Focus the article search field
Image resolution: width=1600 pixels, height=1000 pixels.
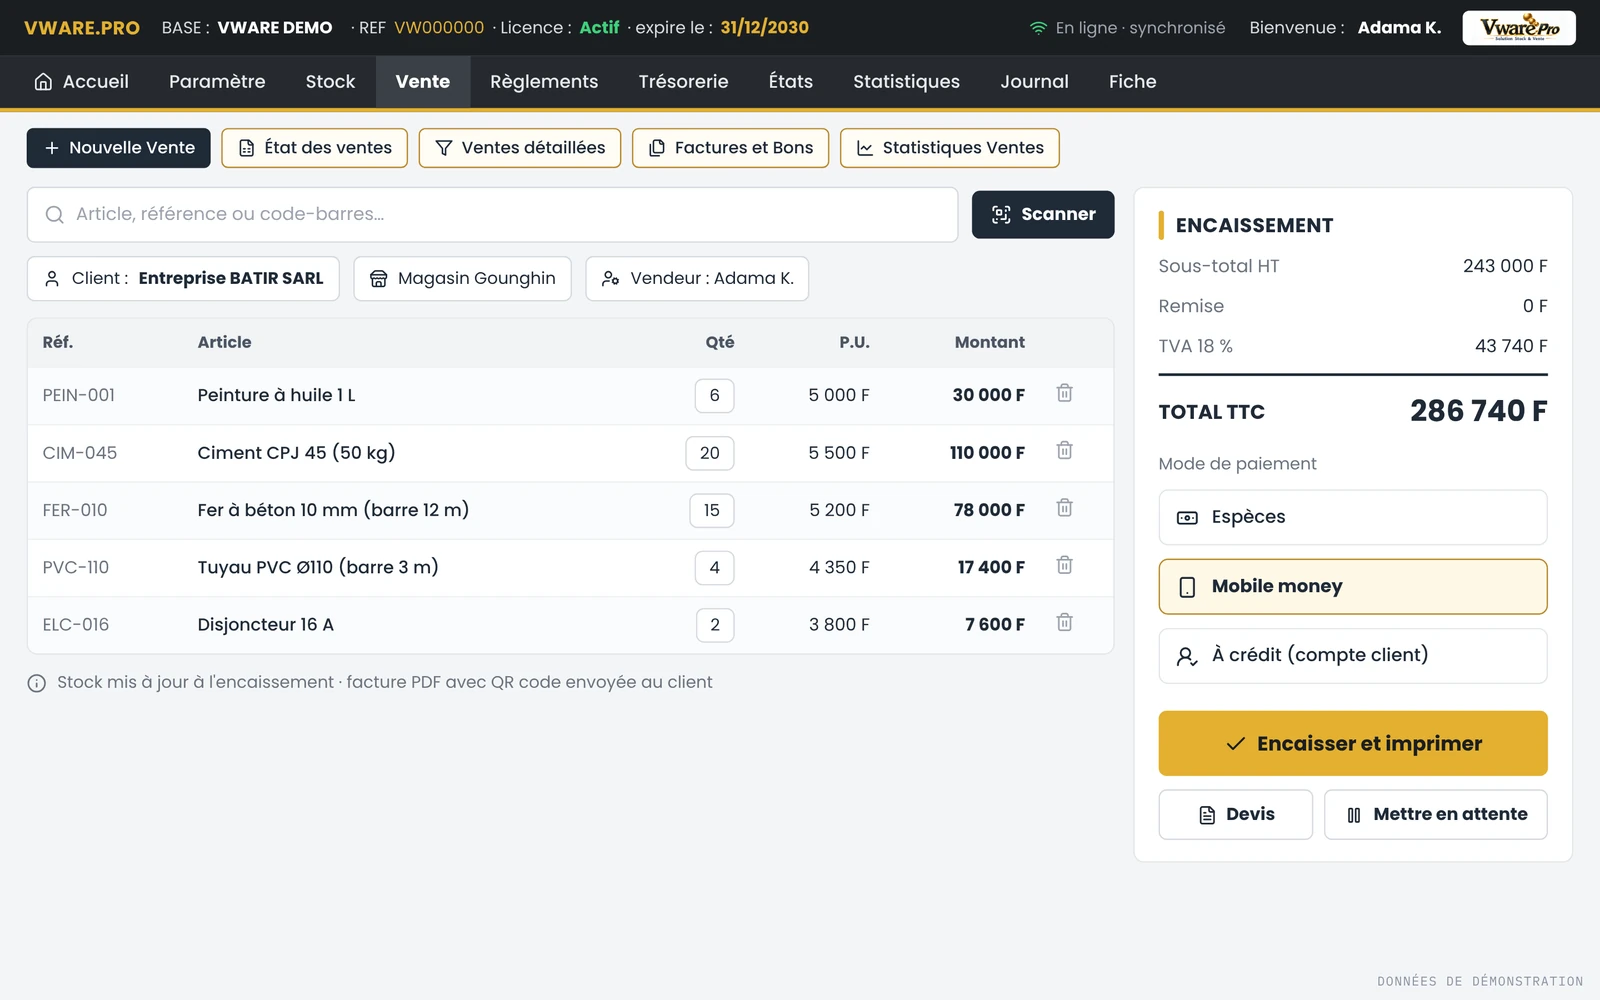tap(492, 215)
